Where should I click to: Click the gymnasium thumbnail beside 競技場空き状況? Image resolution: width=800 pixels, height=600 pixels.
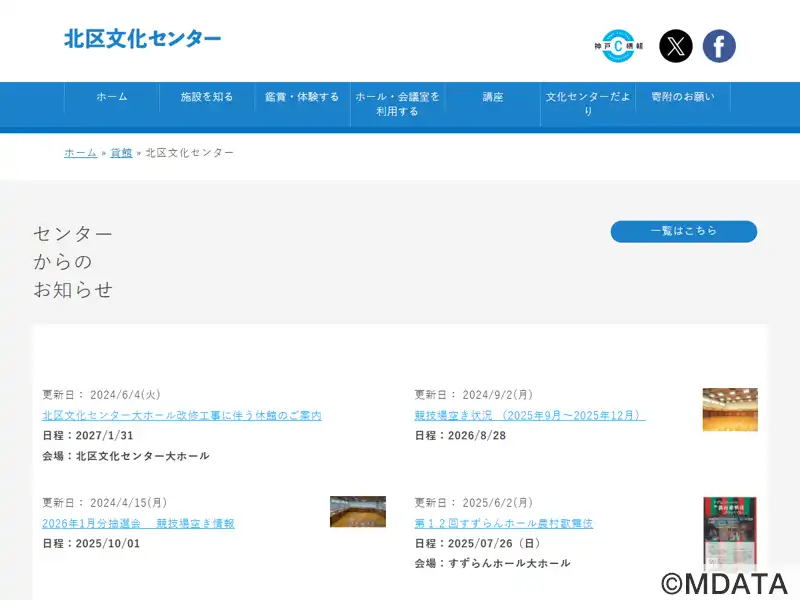730,409
